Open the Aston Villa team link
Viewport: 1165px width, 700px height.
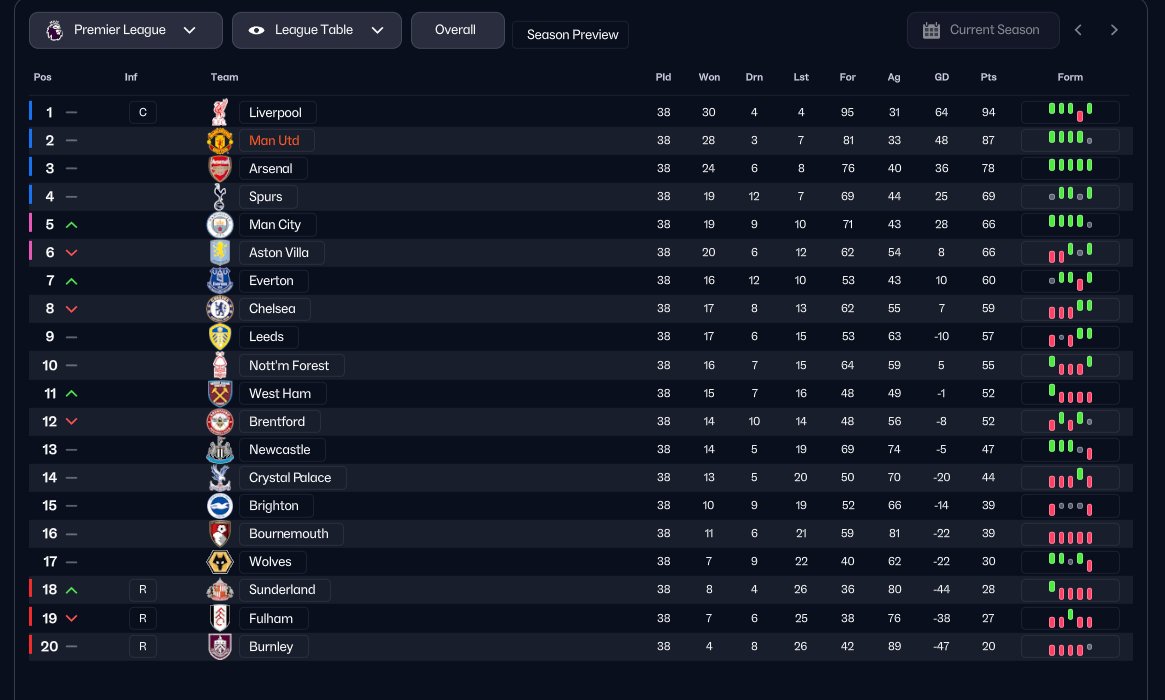point(280,253)
